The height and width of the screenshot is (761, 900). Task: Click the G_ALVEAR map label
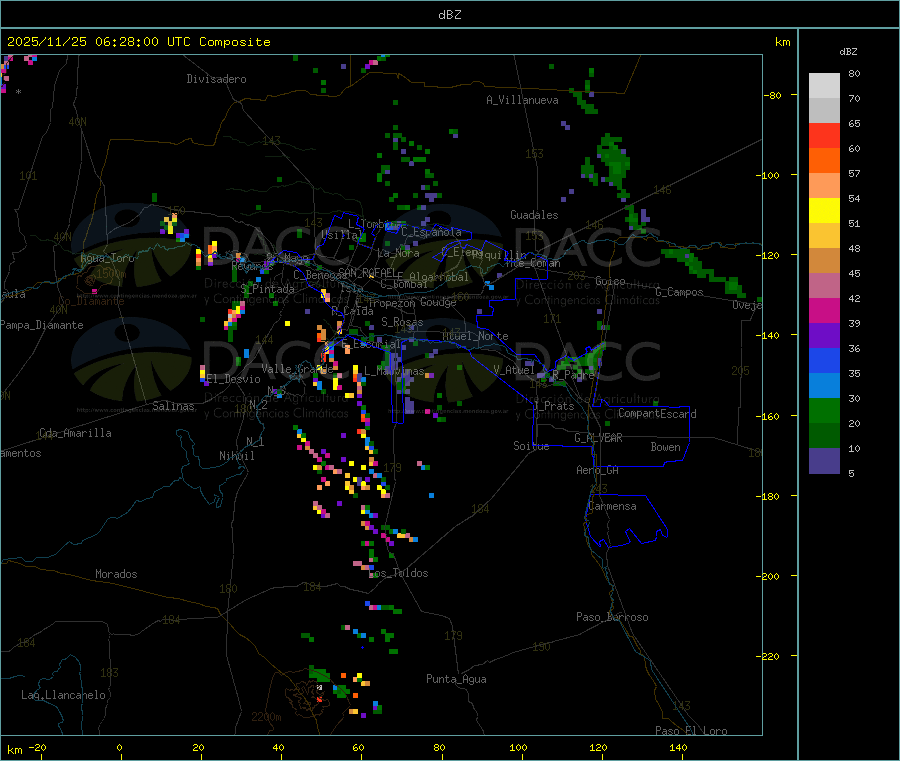599,438
